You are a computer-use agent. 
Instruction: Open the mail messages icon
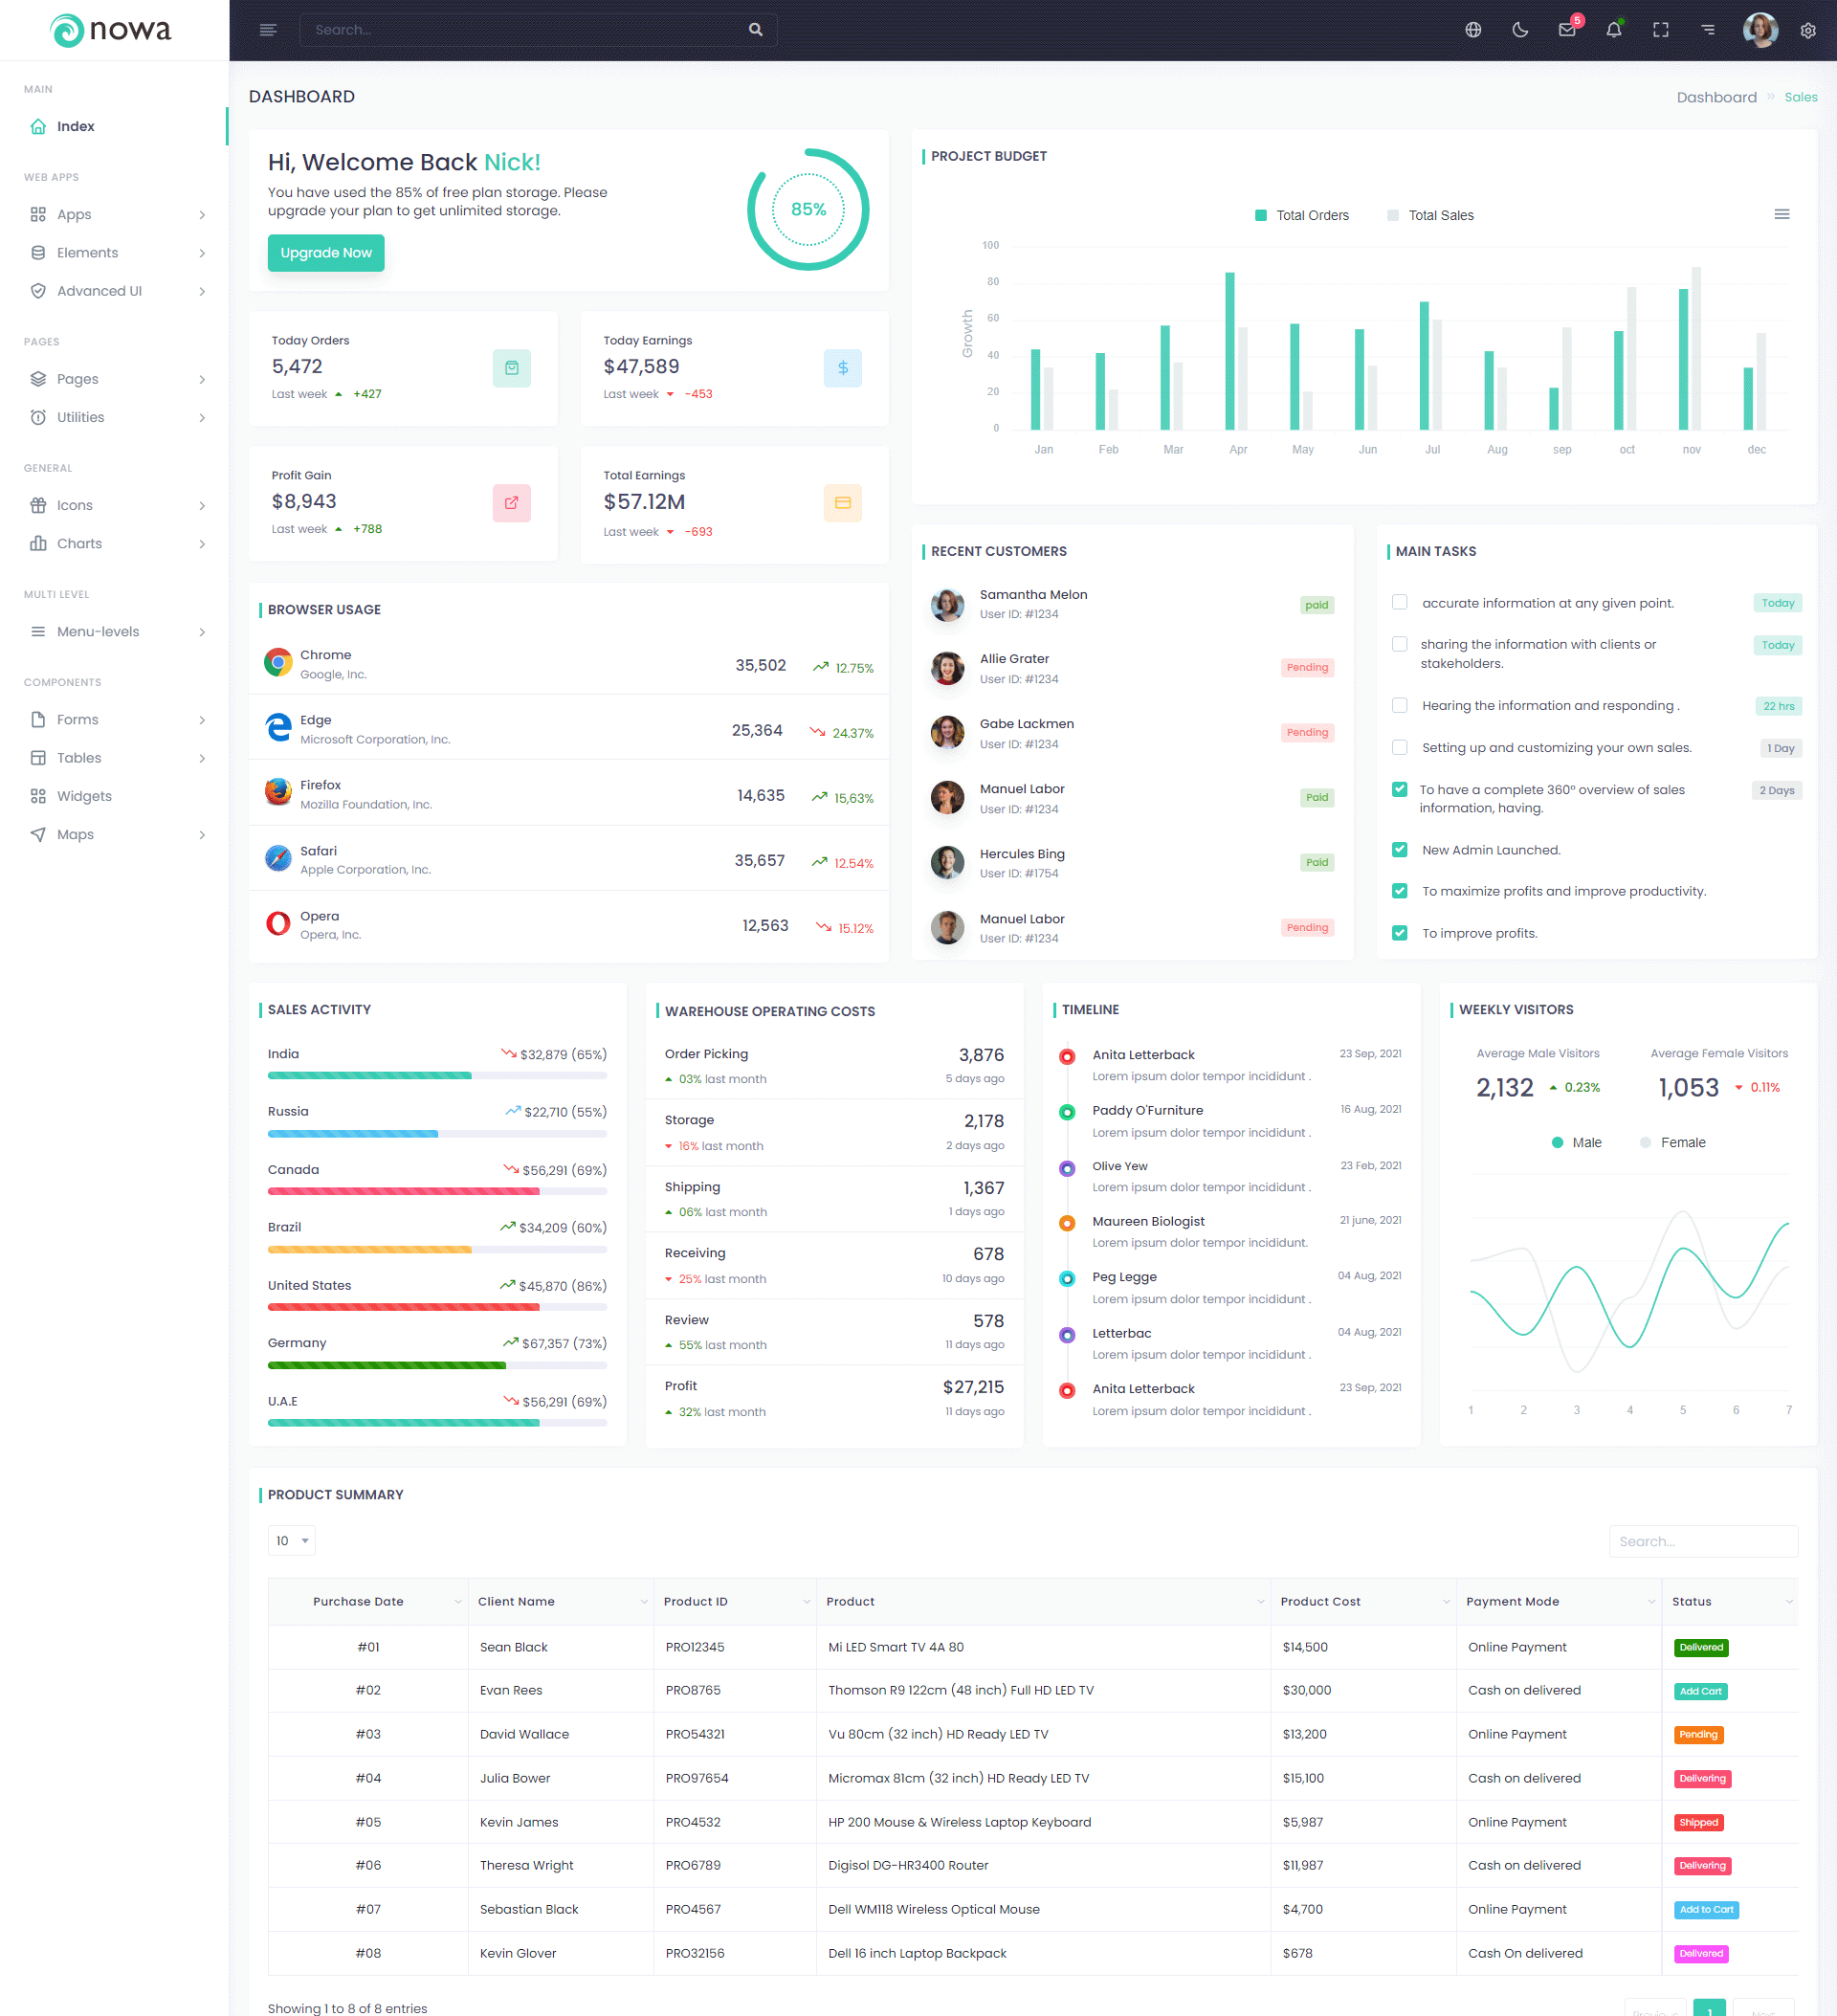tap(1566, 30)
